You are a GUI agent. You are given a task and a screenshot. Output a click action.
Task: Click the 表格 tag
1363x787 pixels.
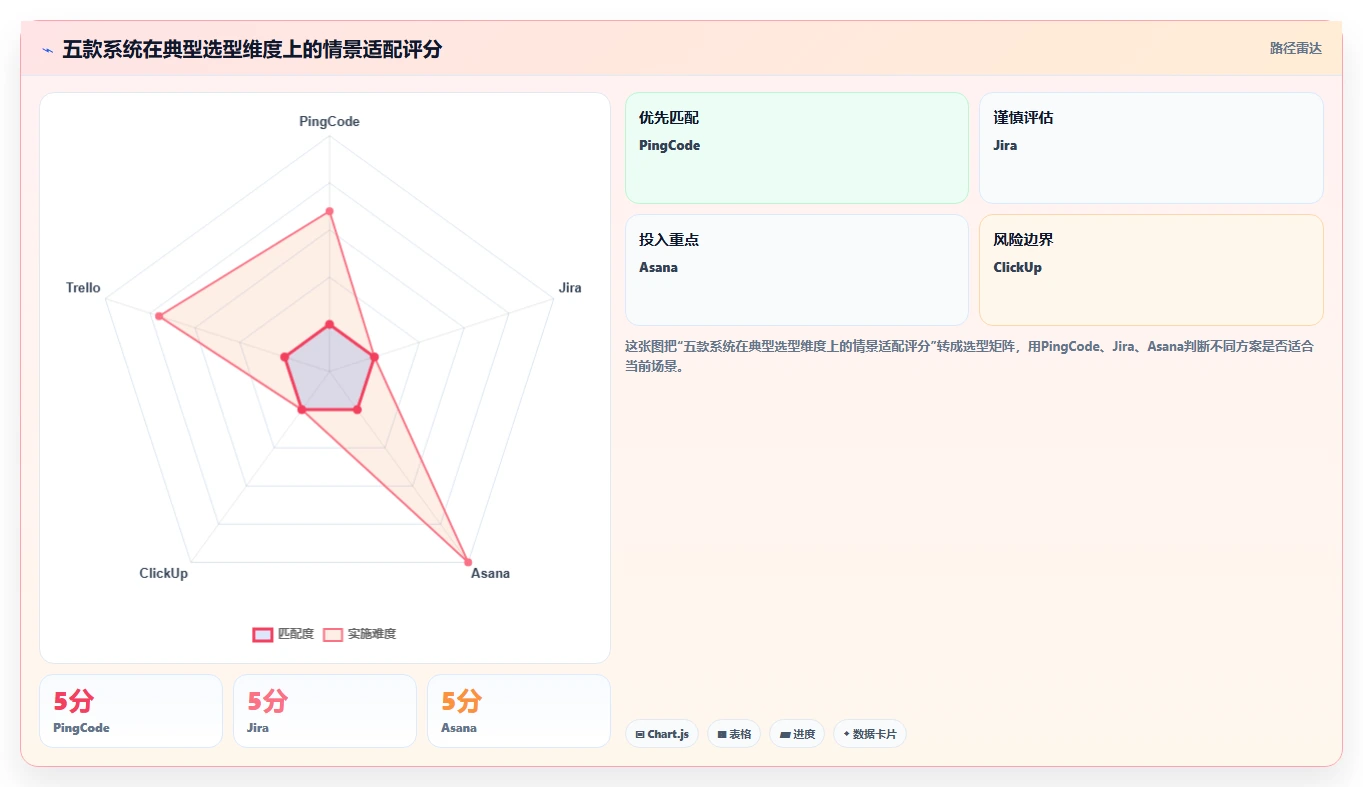734,734
